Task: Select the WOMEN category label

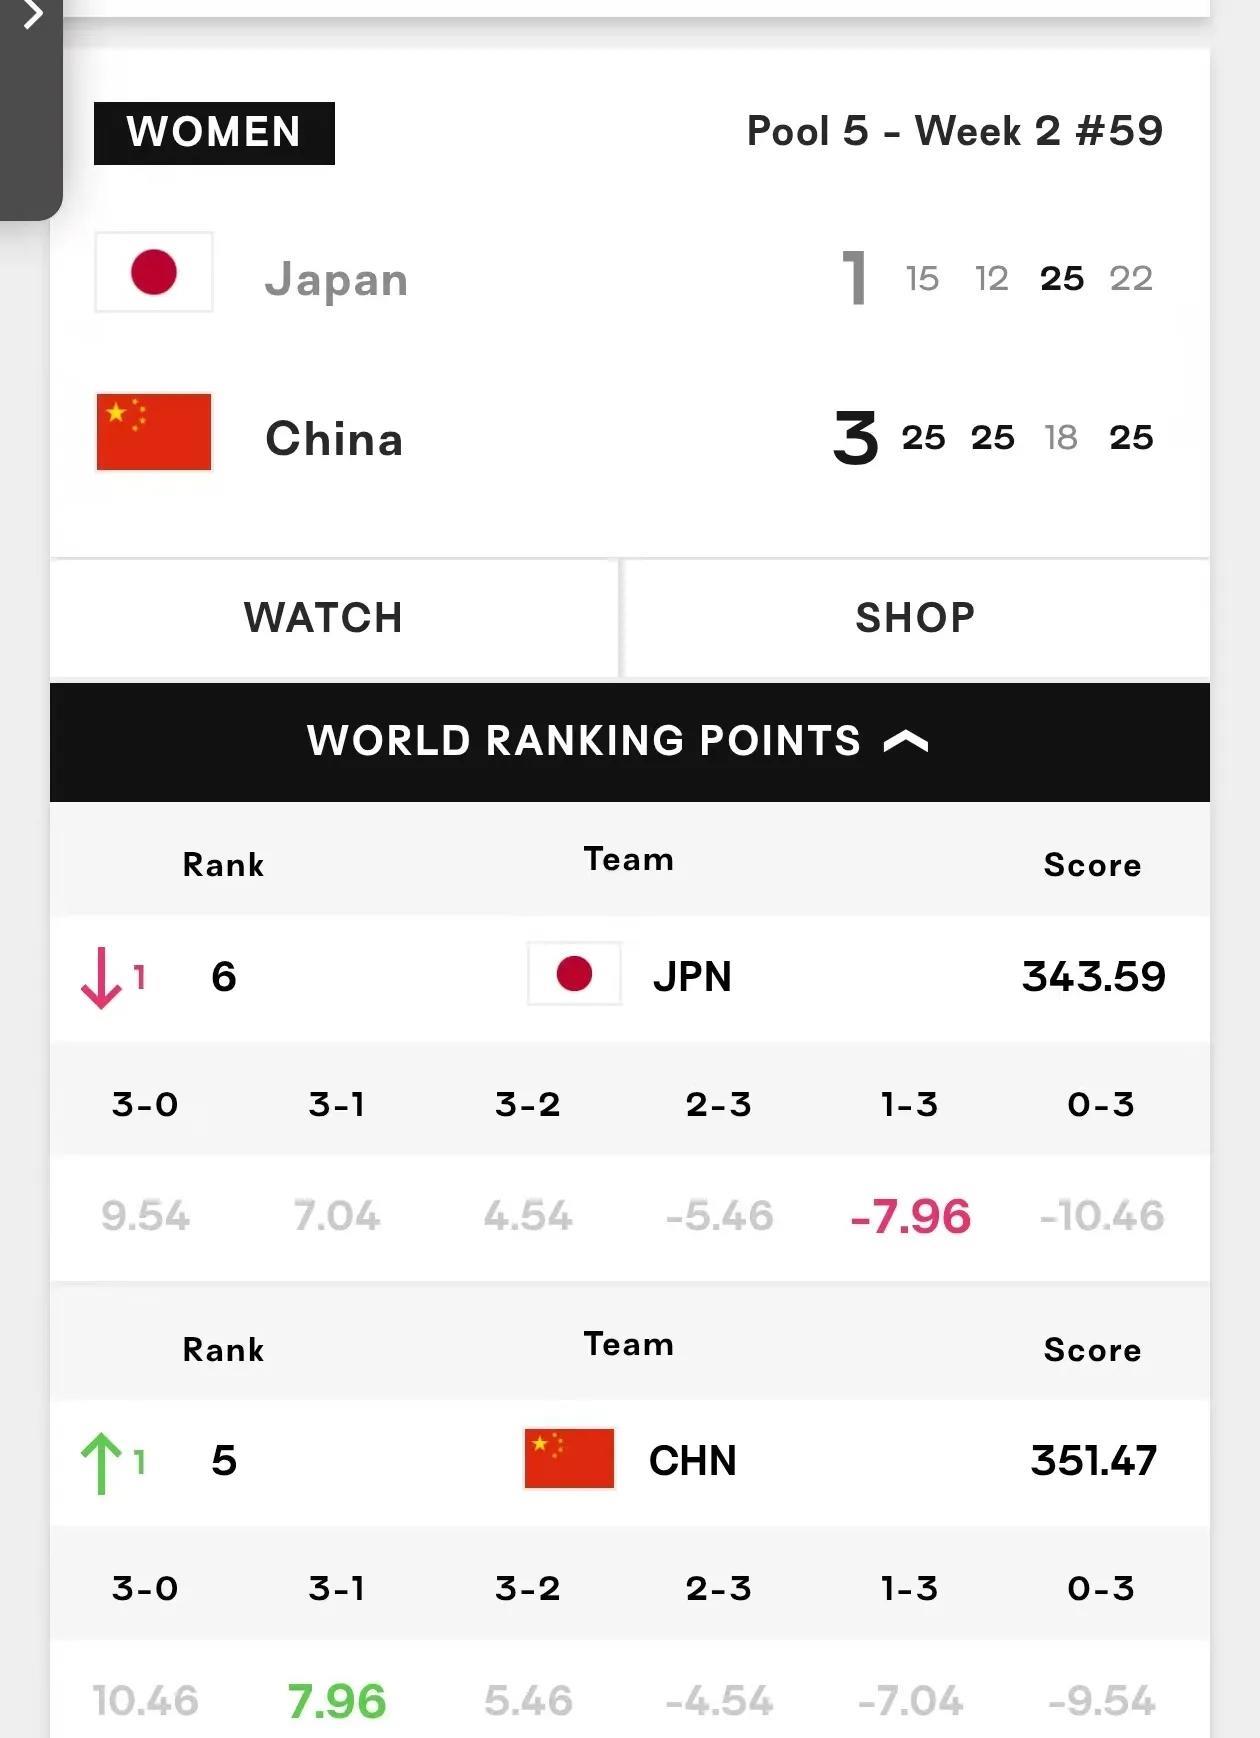Action: [x=214, y=133]
